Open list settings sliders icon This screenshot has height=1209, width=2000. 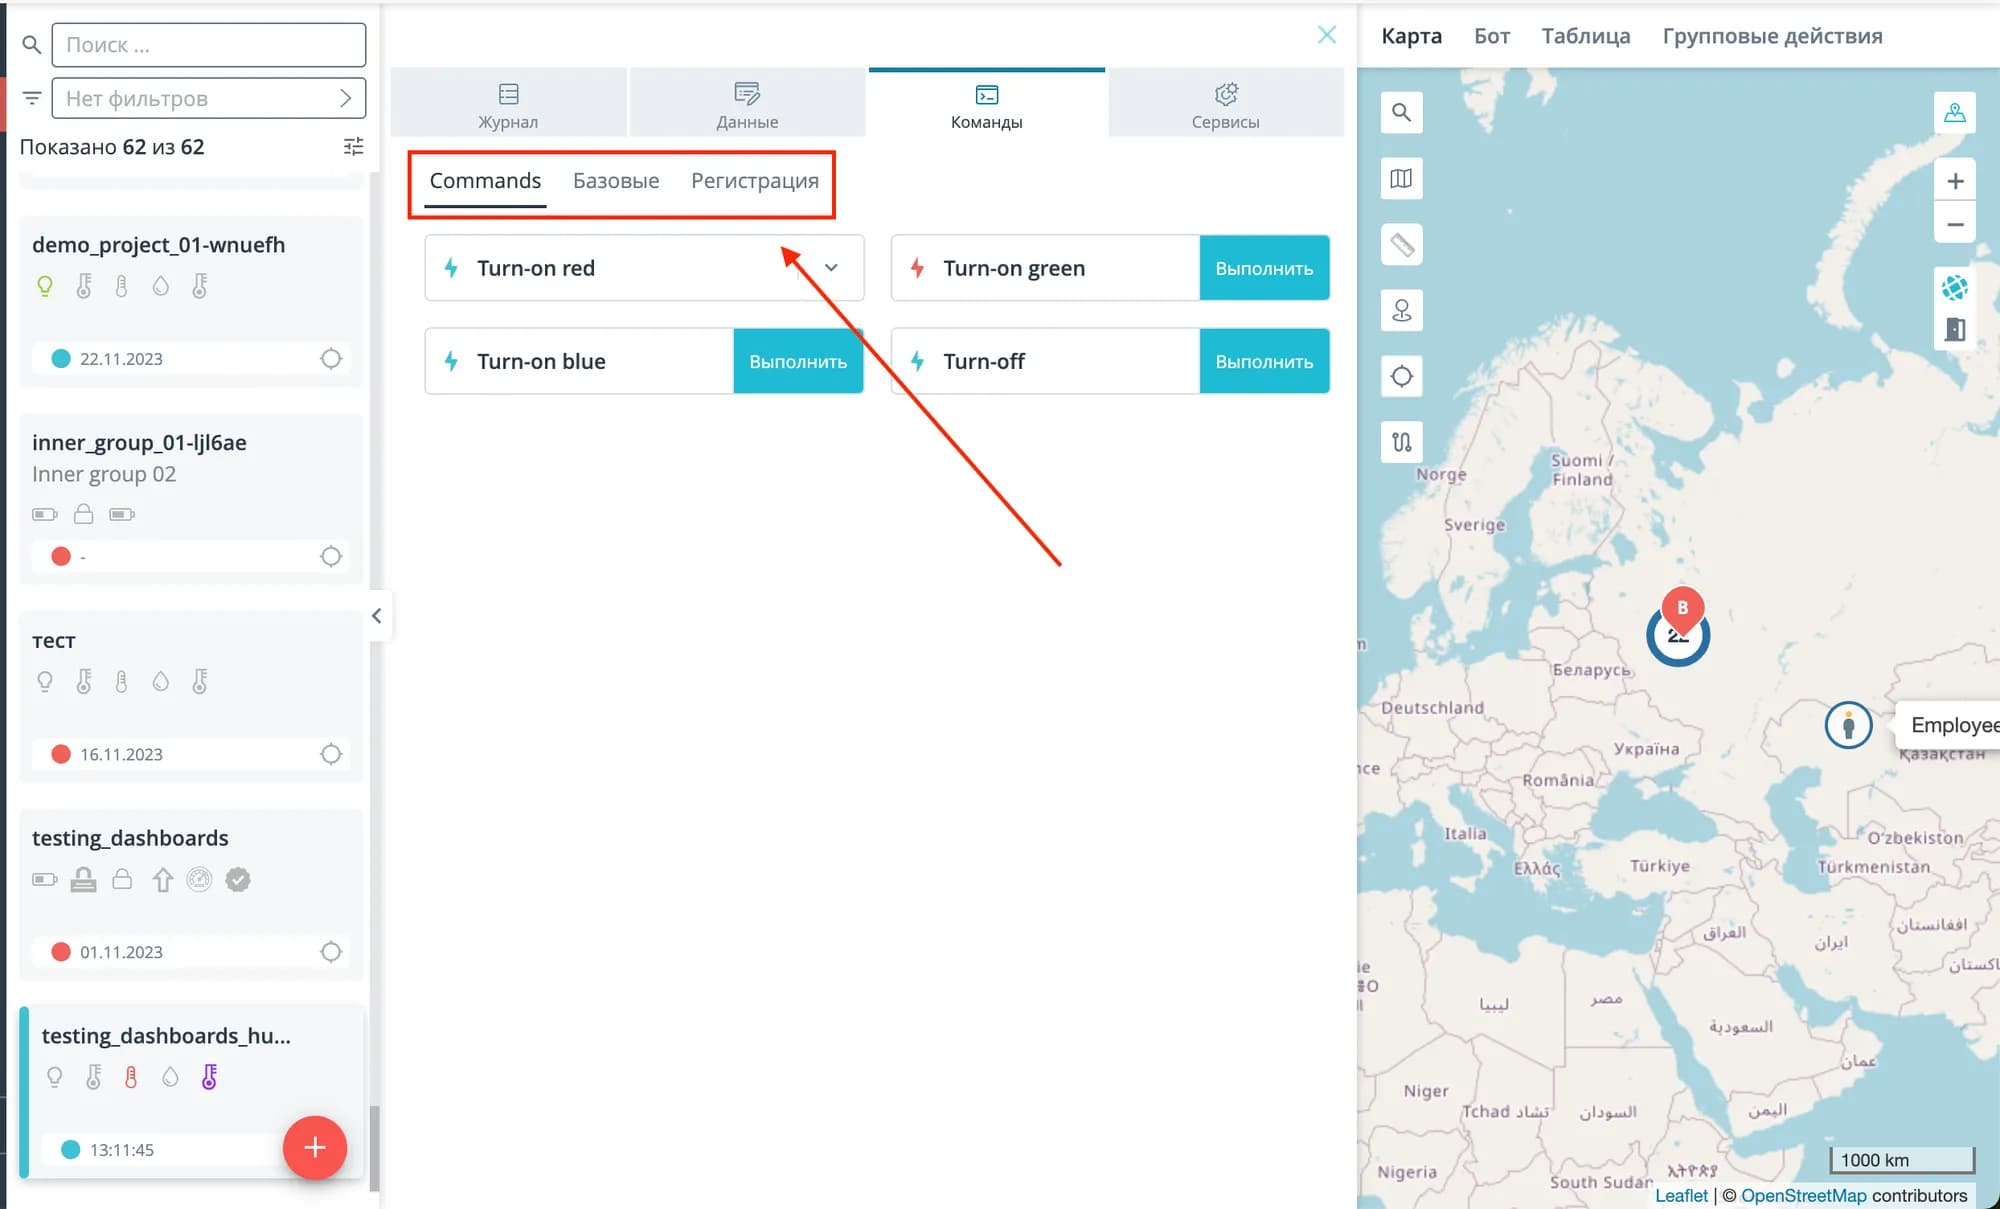pyautogui.click(x=353, y=147)
